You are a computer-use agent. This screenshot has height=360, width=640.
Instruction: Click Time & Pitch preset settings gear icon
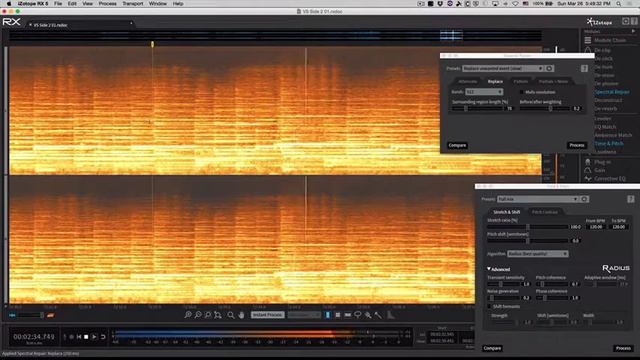[584, 199]
